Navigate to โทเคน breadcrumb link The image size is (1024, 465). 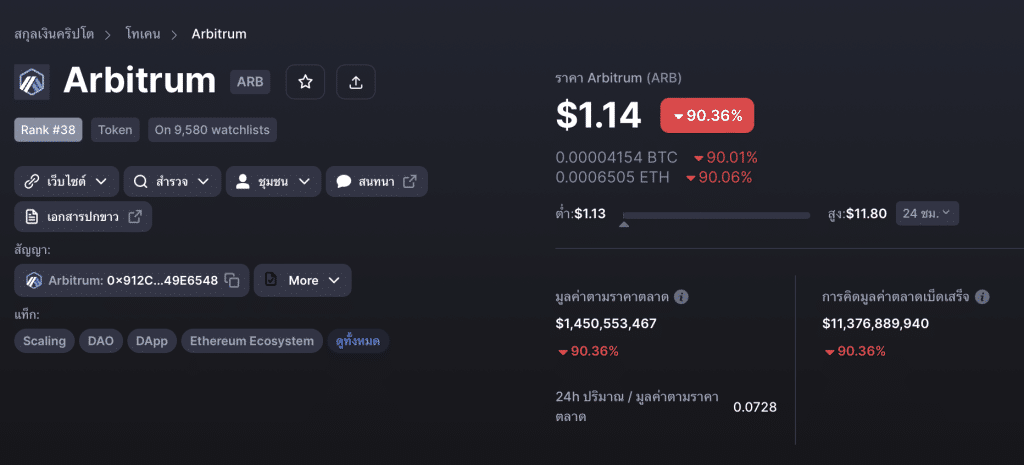(144, 34)
